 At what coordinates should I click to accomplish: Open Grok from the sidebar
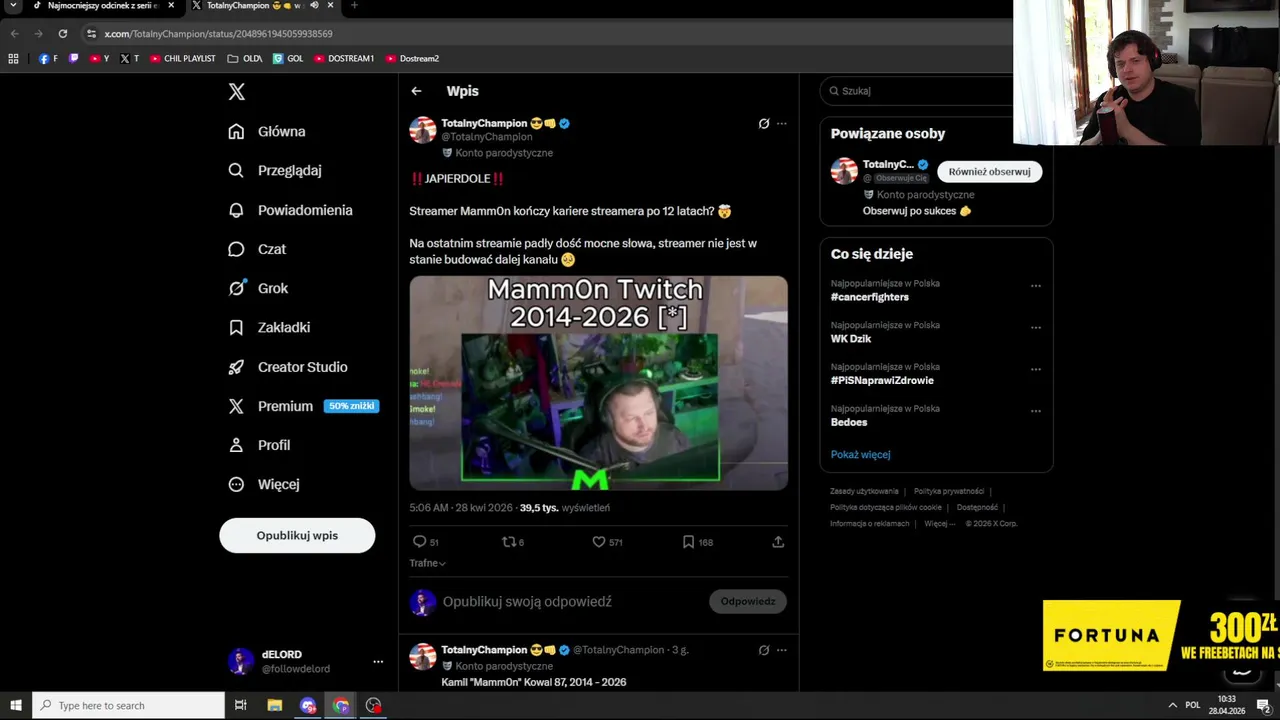pos(258,288)
